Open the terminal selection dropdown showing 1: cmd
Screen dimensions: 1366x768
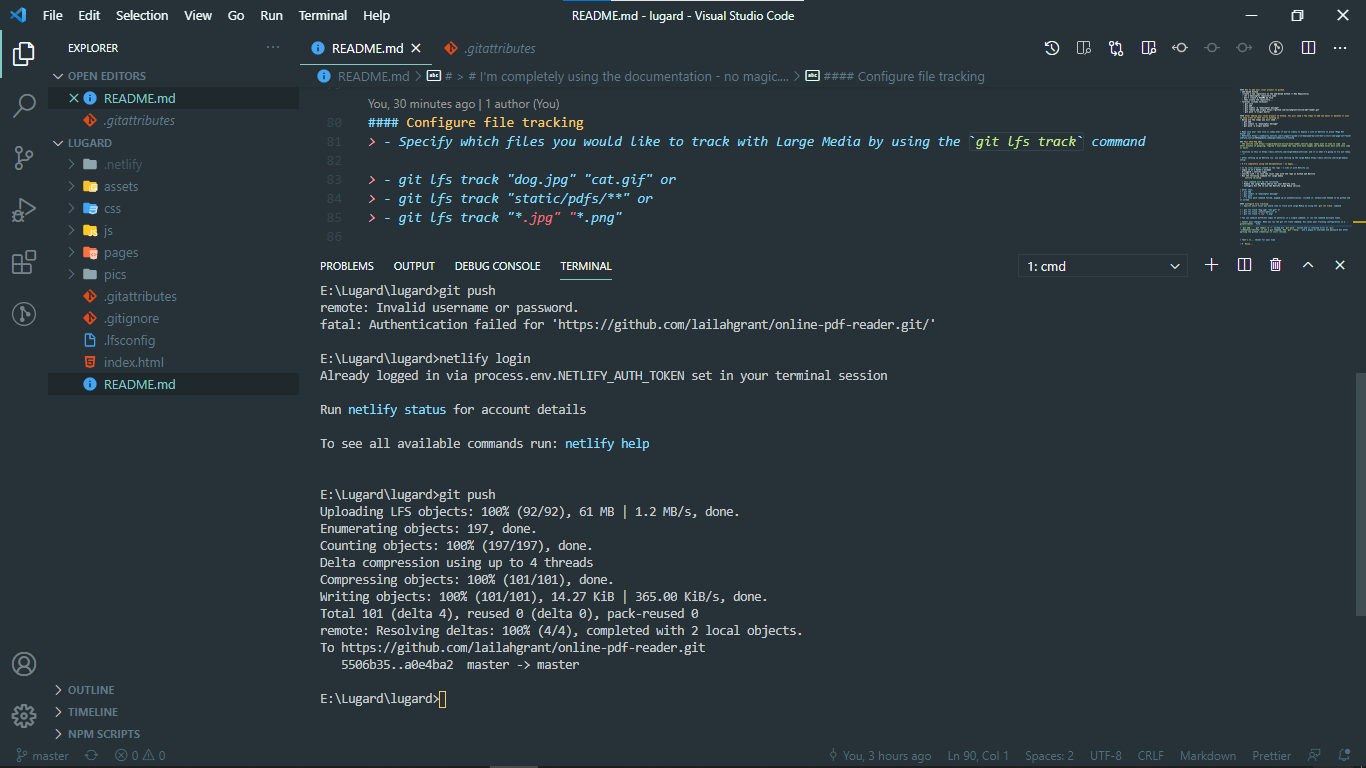1100,265
